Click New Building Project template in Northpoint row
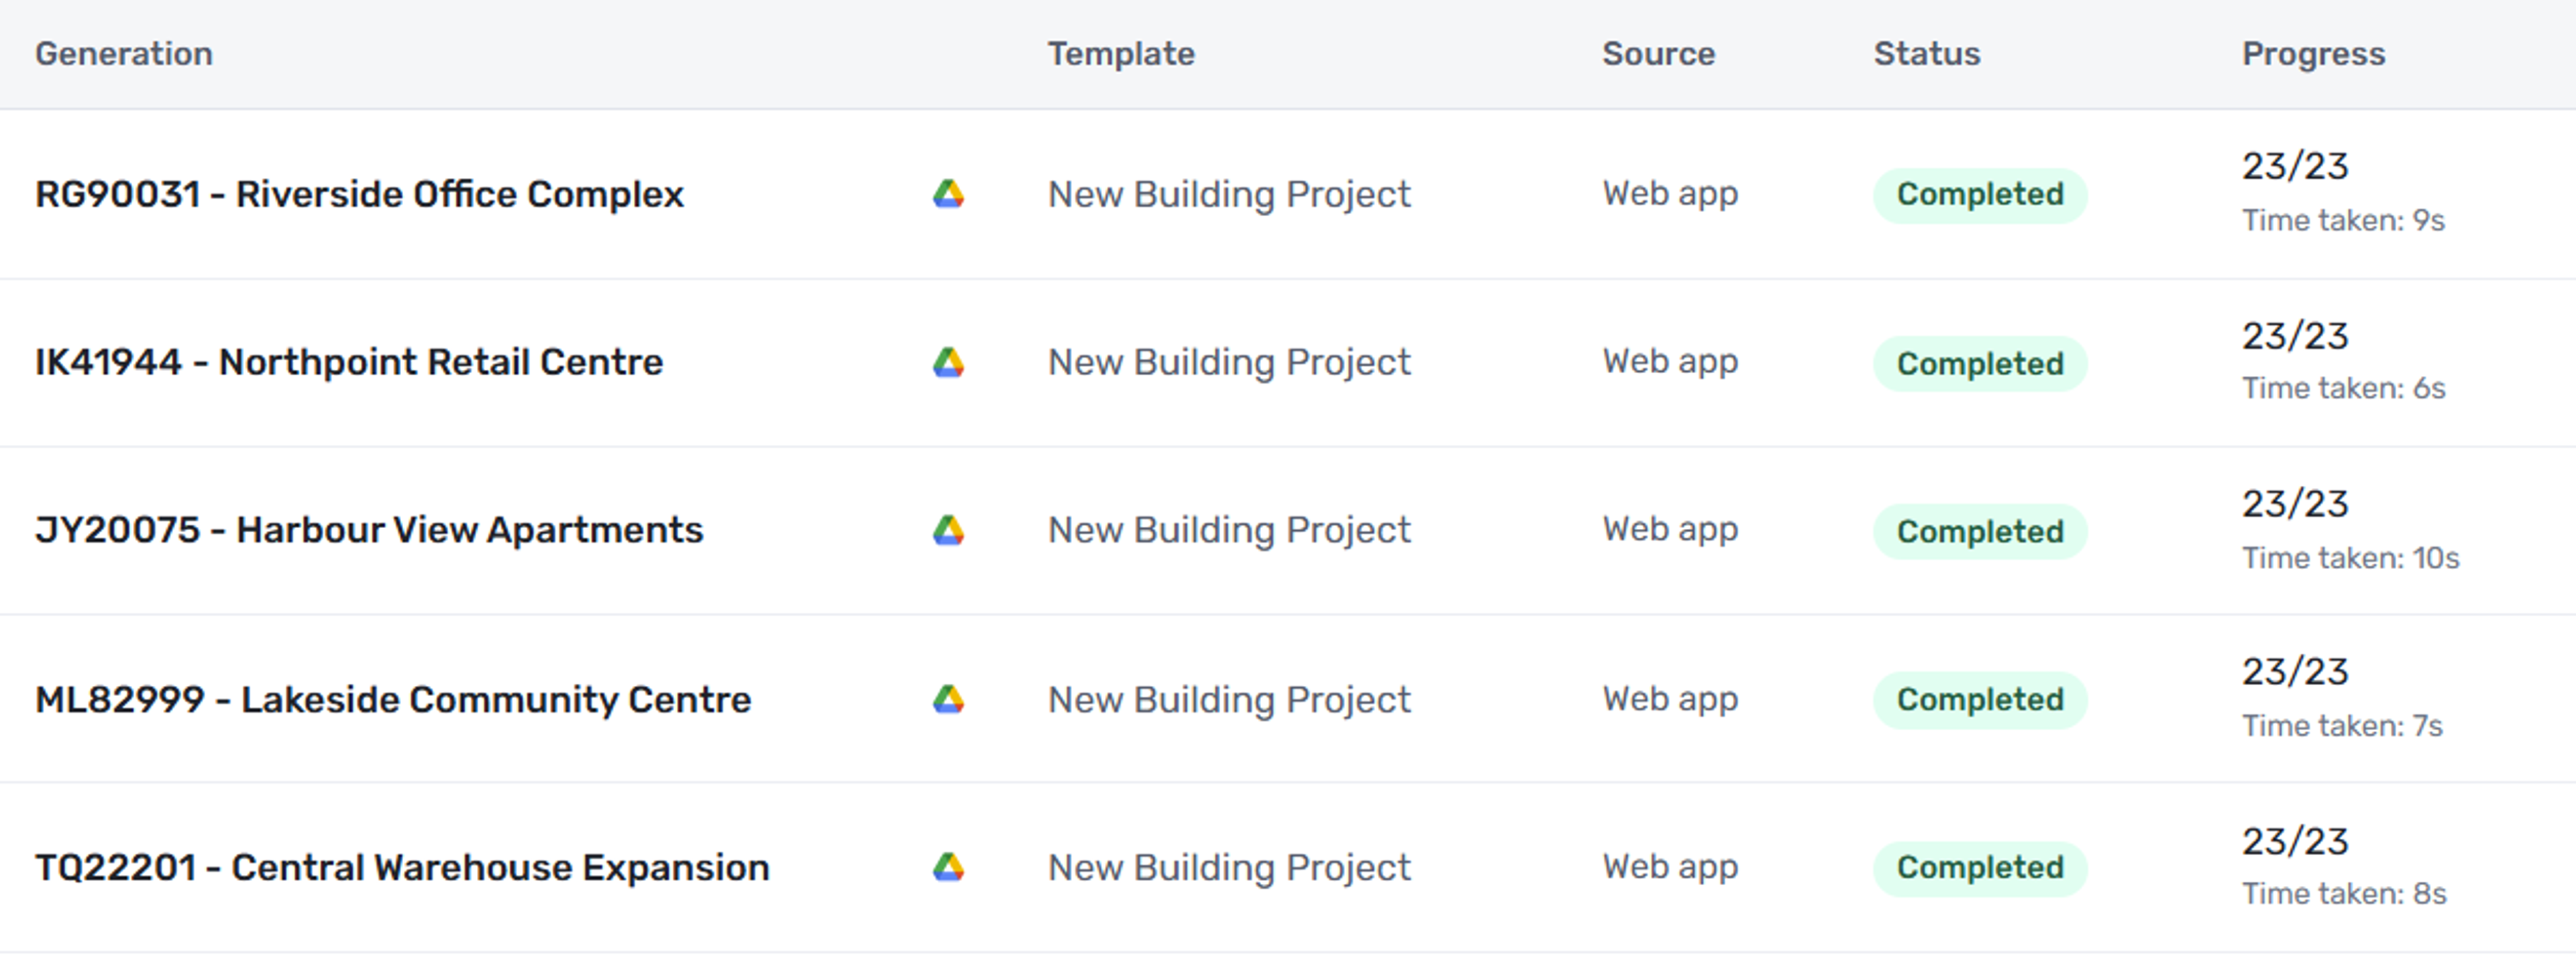Image resolution: width=2576 pixels, height=955 pixels. (1229, 362)
